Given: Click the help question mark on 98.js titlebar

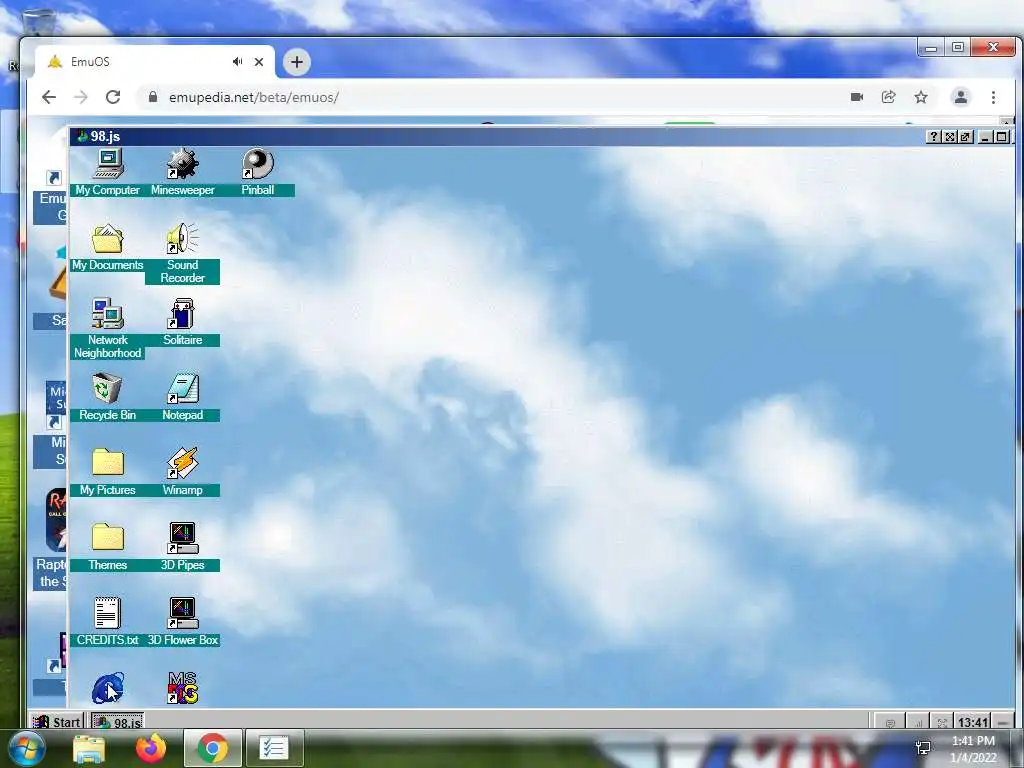Looking at the screenshot, I should pos(934,136).
